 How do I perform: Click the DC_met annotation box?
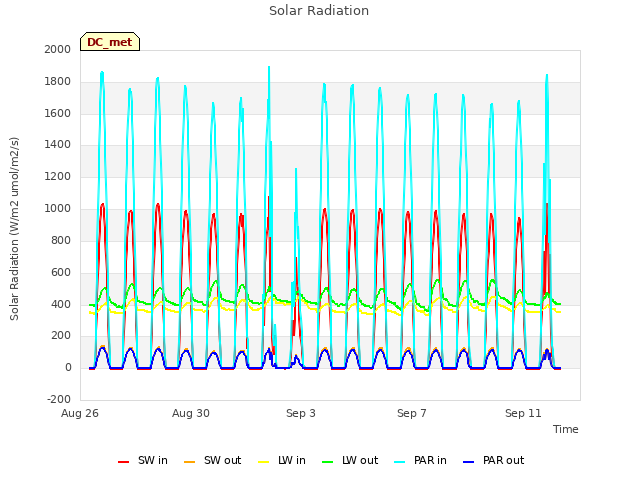point(110,42)
